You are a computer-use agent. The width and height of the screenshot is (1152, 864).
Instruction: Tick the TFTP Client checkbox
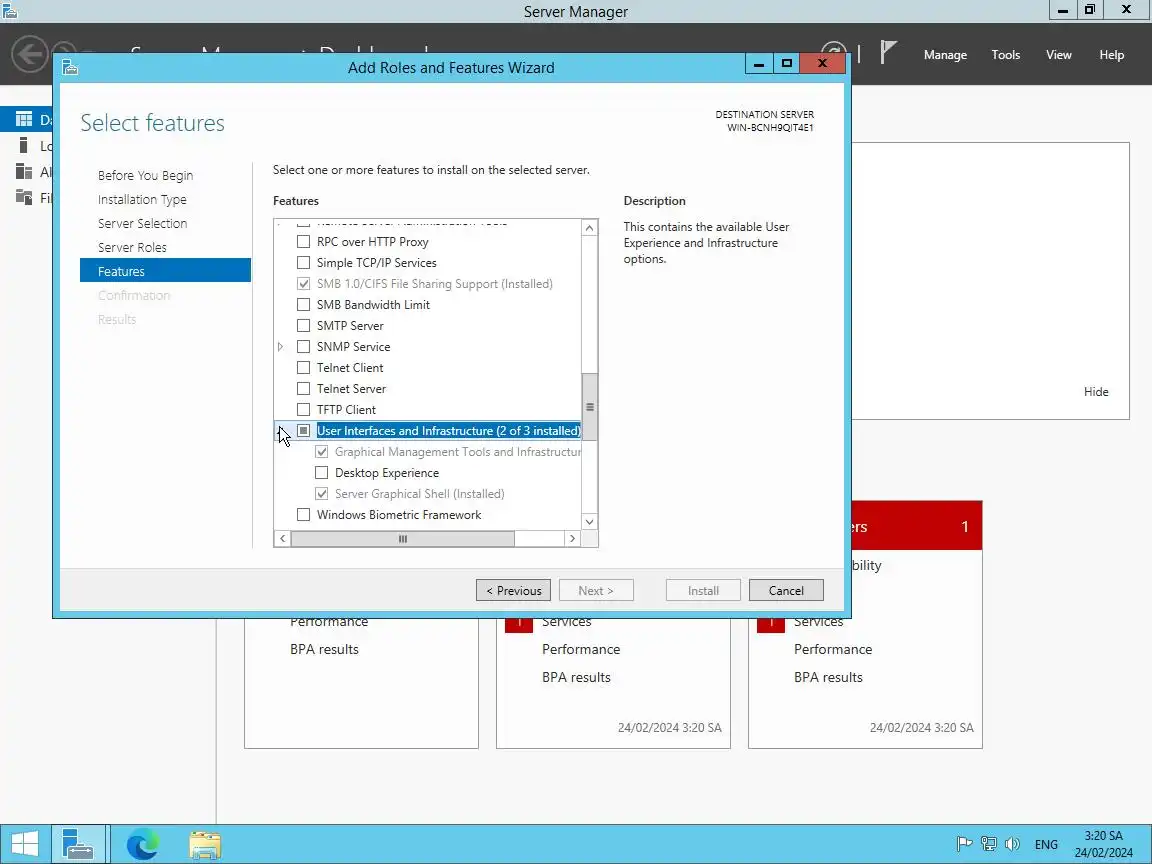click(303, 409)
